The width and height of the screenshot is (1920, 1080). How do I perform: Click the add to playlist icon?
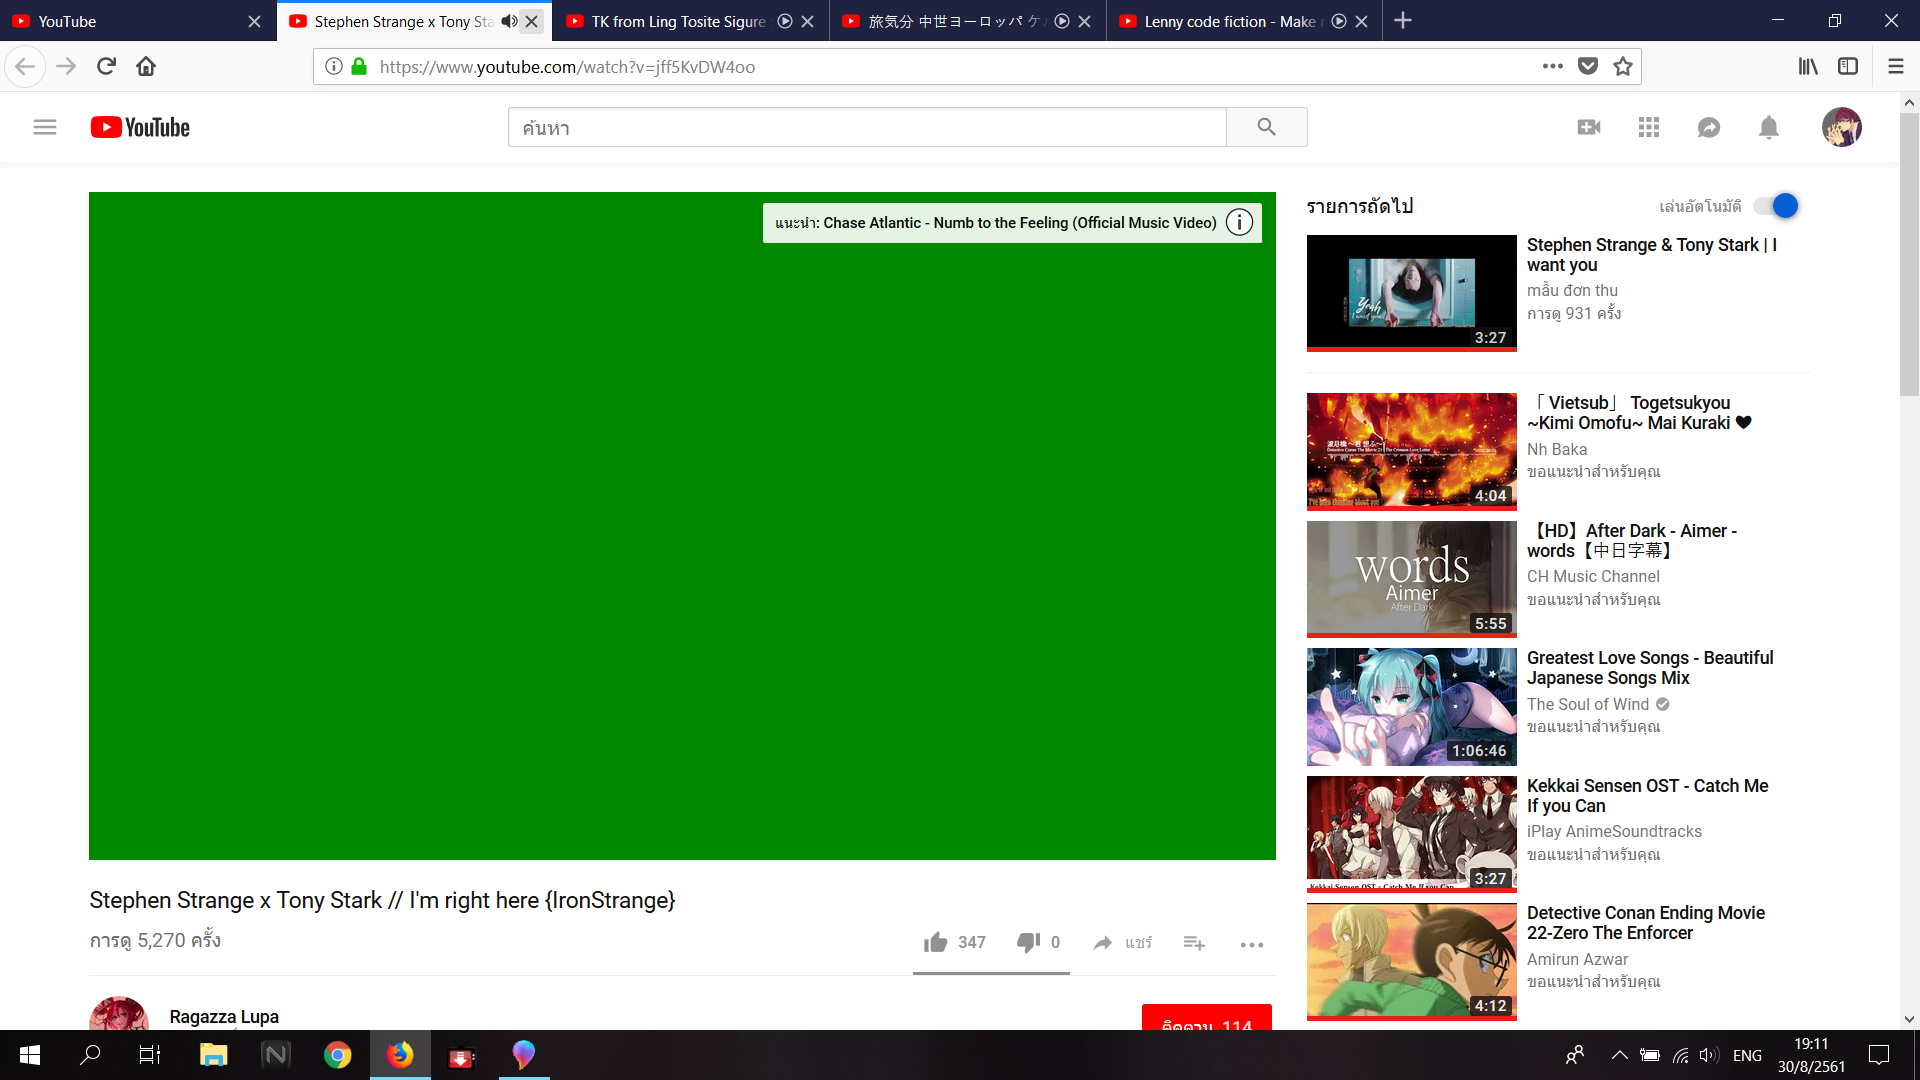(1194, 942)
